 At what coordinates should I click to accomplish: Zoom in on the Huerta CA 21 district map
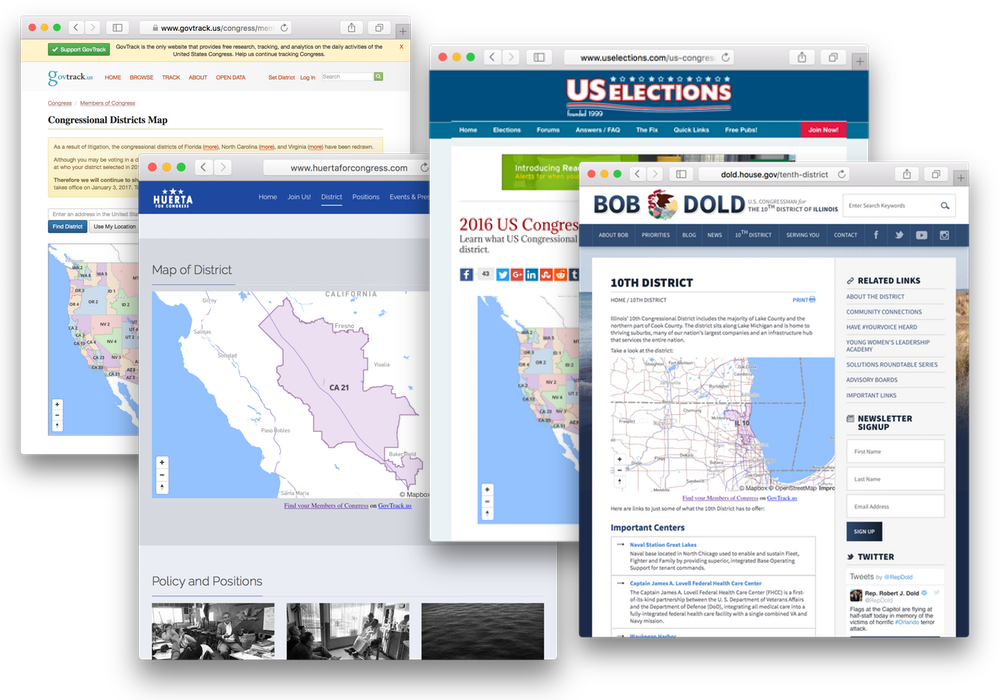coord(162,462)
